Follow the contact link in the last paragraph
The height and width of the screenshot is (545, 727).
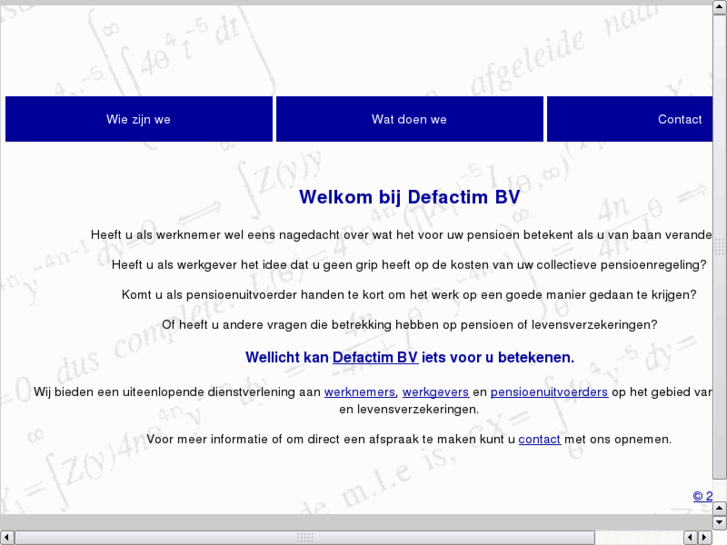click(539, 439)
